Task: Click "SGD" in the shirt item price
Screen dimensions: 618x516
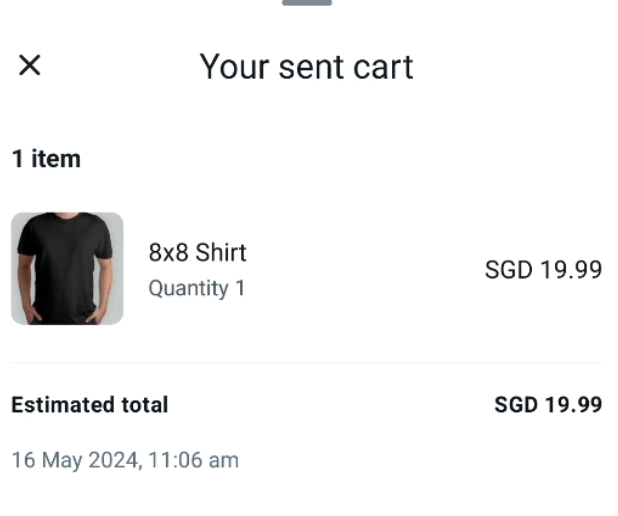Action: click(x=509, y=270)
